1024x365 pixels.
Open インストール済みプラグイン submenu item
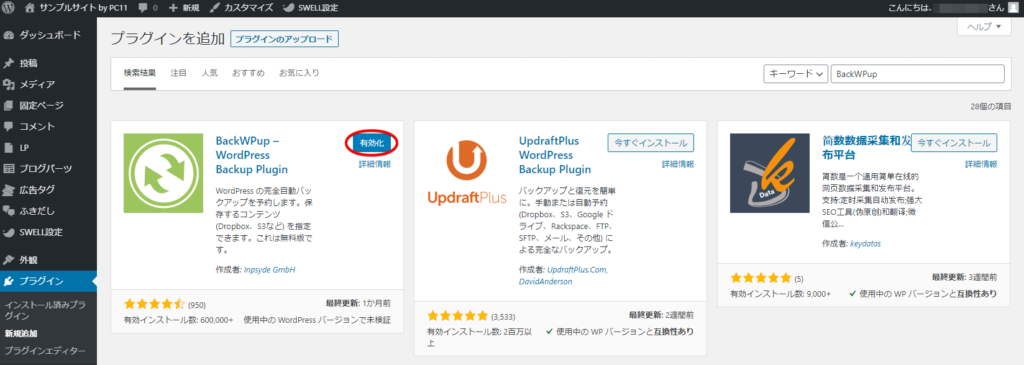pyautogui.click(x=44, y=310)
